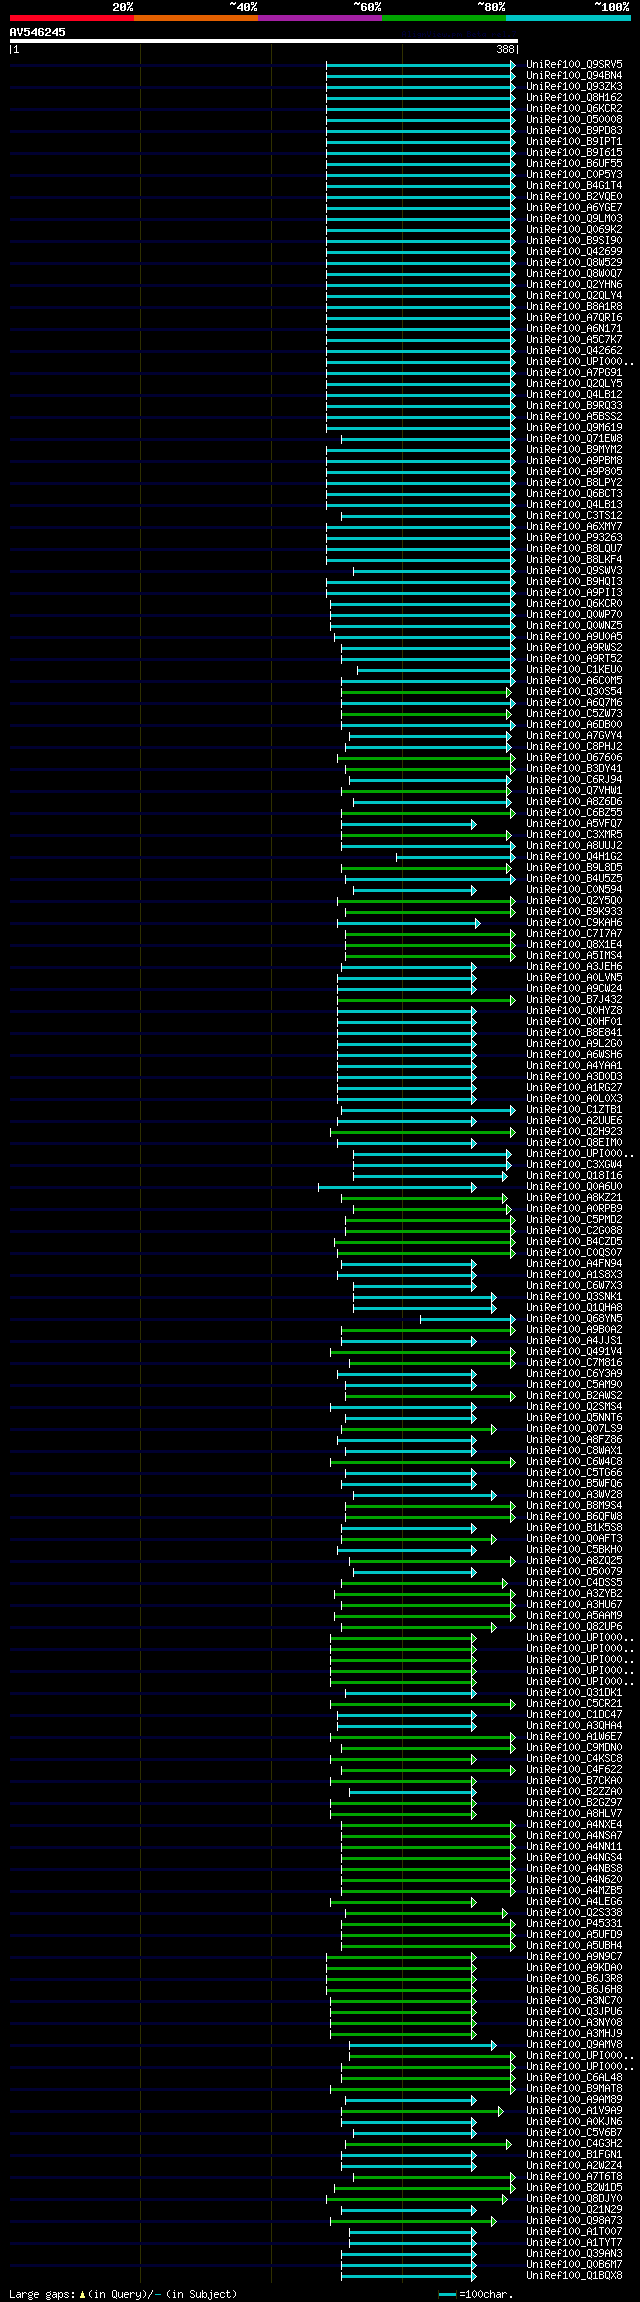Click the green alignment bar for UniRef100_Q2S338
Viewport: 640px width, 2302px height.
point(426,1912)
